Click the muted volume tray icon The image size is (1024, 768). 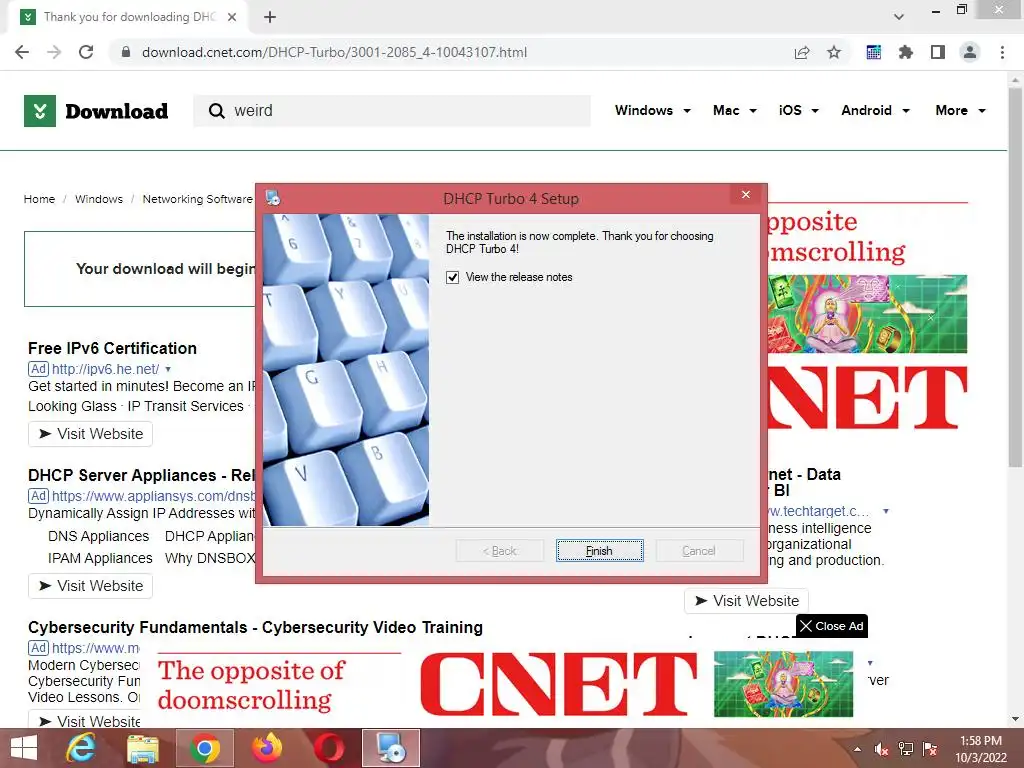point(881,749)
